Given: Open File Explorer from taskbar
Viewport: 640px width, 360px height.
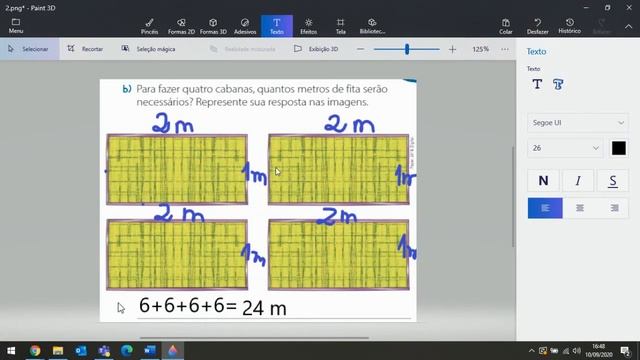Looking at the screenshot, I should tap(58, 351).
